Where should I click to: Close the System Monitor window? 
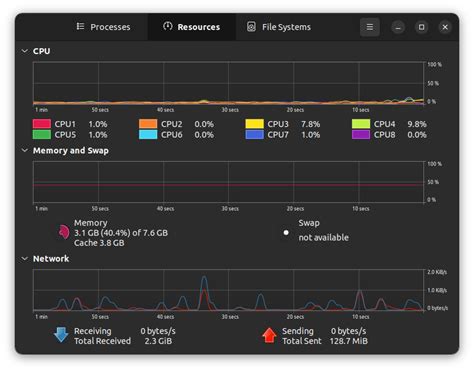coord(445,27)
